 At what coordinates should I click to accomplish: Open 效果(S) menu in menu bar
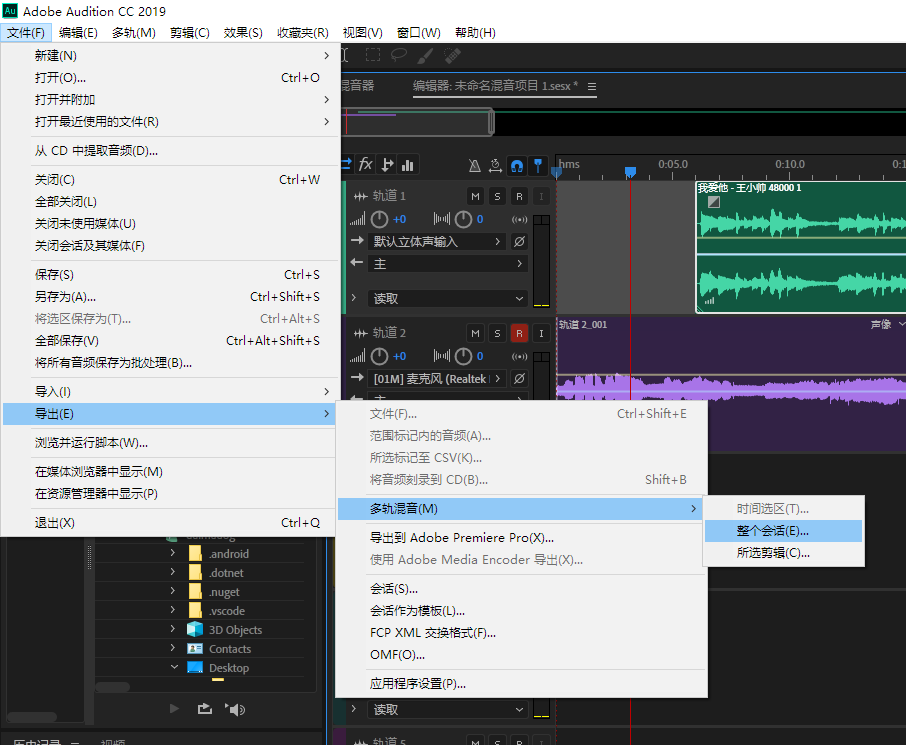pyautogui.click(x=243, y=33)
